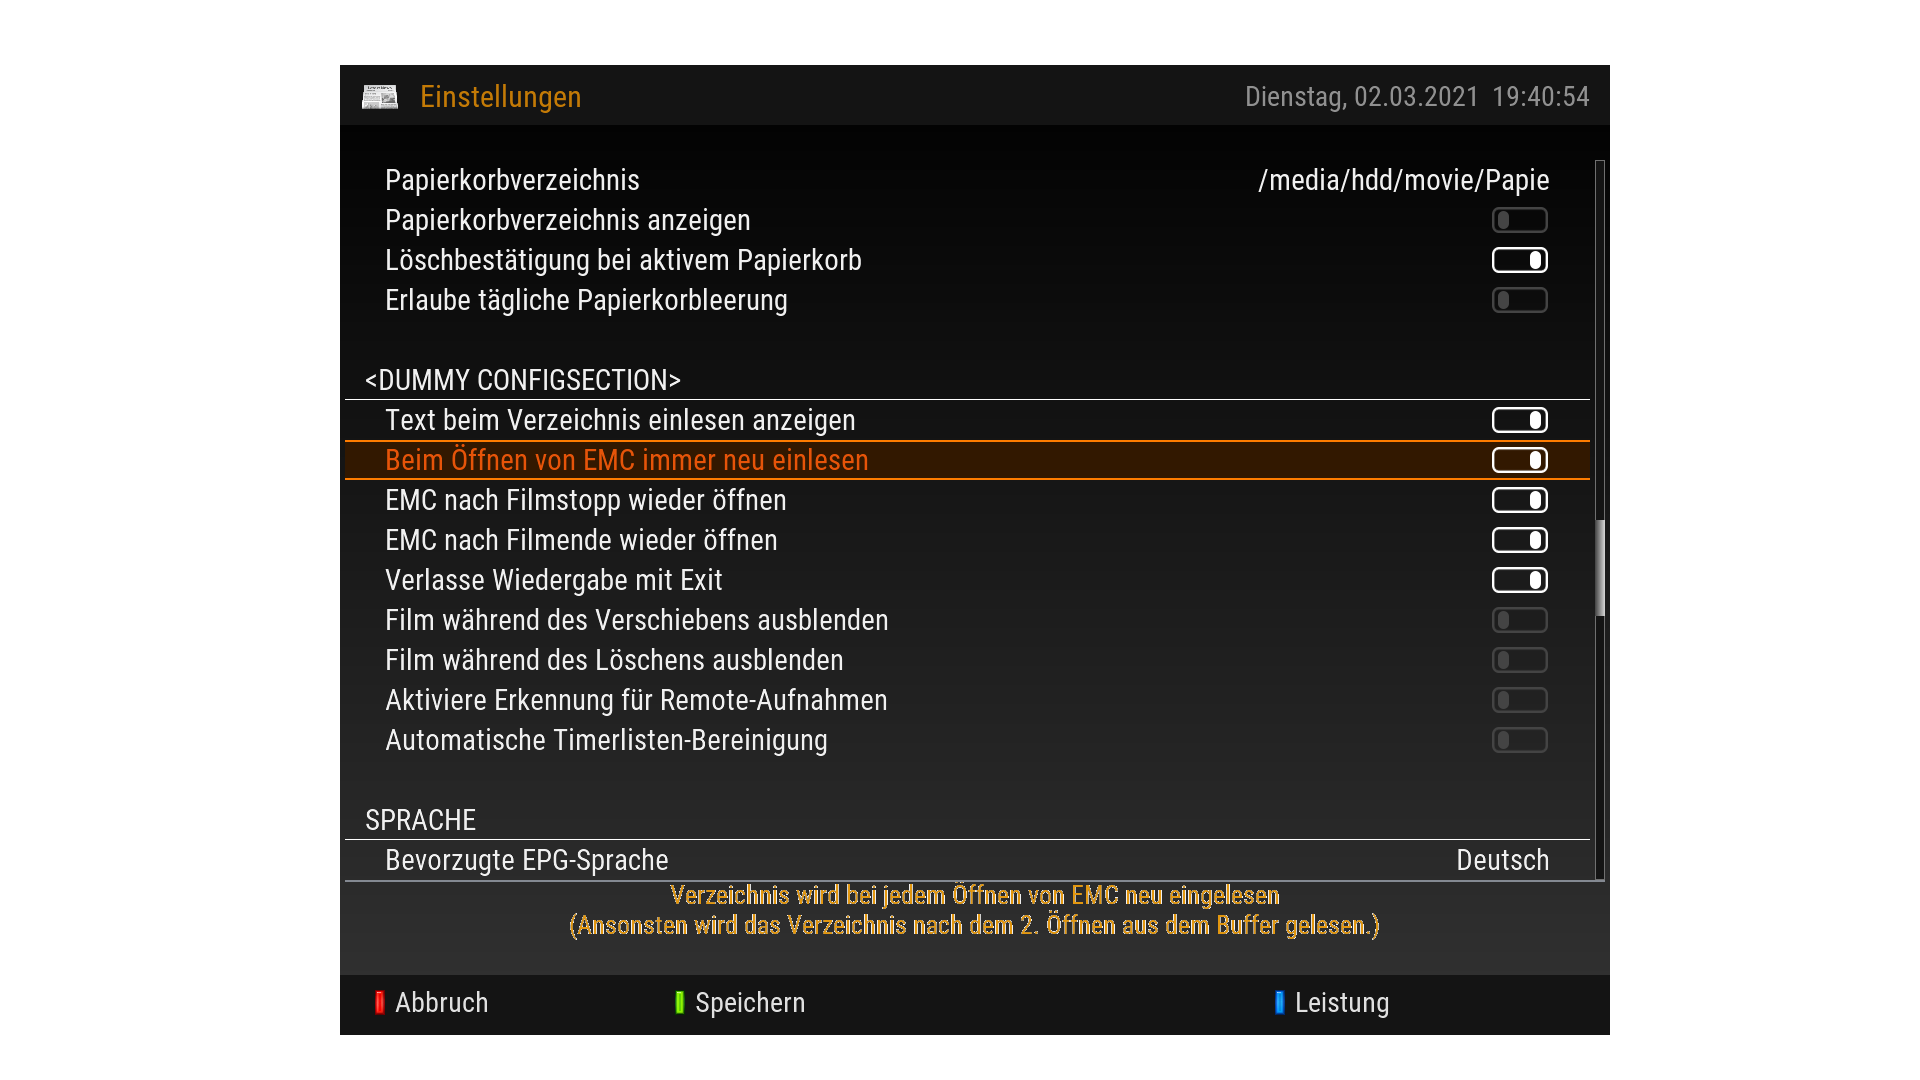Switch off Beim Öffnen von EMC immer neu einlesen
Image resolution: width=1920 pixels, height=1080 pixels.
(x=1519, y=460)
